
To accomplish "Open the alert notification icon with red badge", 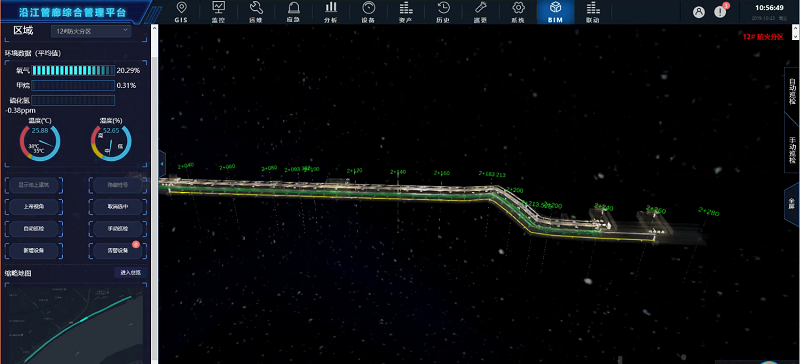I will tap(720, 12).
